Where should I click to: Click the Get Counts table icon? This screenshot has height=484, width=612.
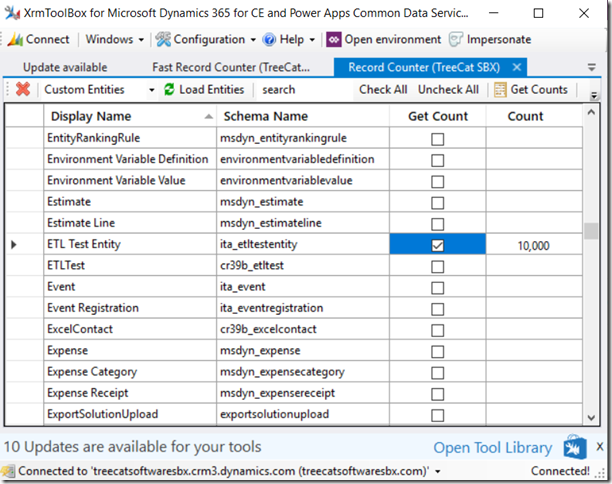tap(500, 89)
